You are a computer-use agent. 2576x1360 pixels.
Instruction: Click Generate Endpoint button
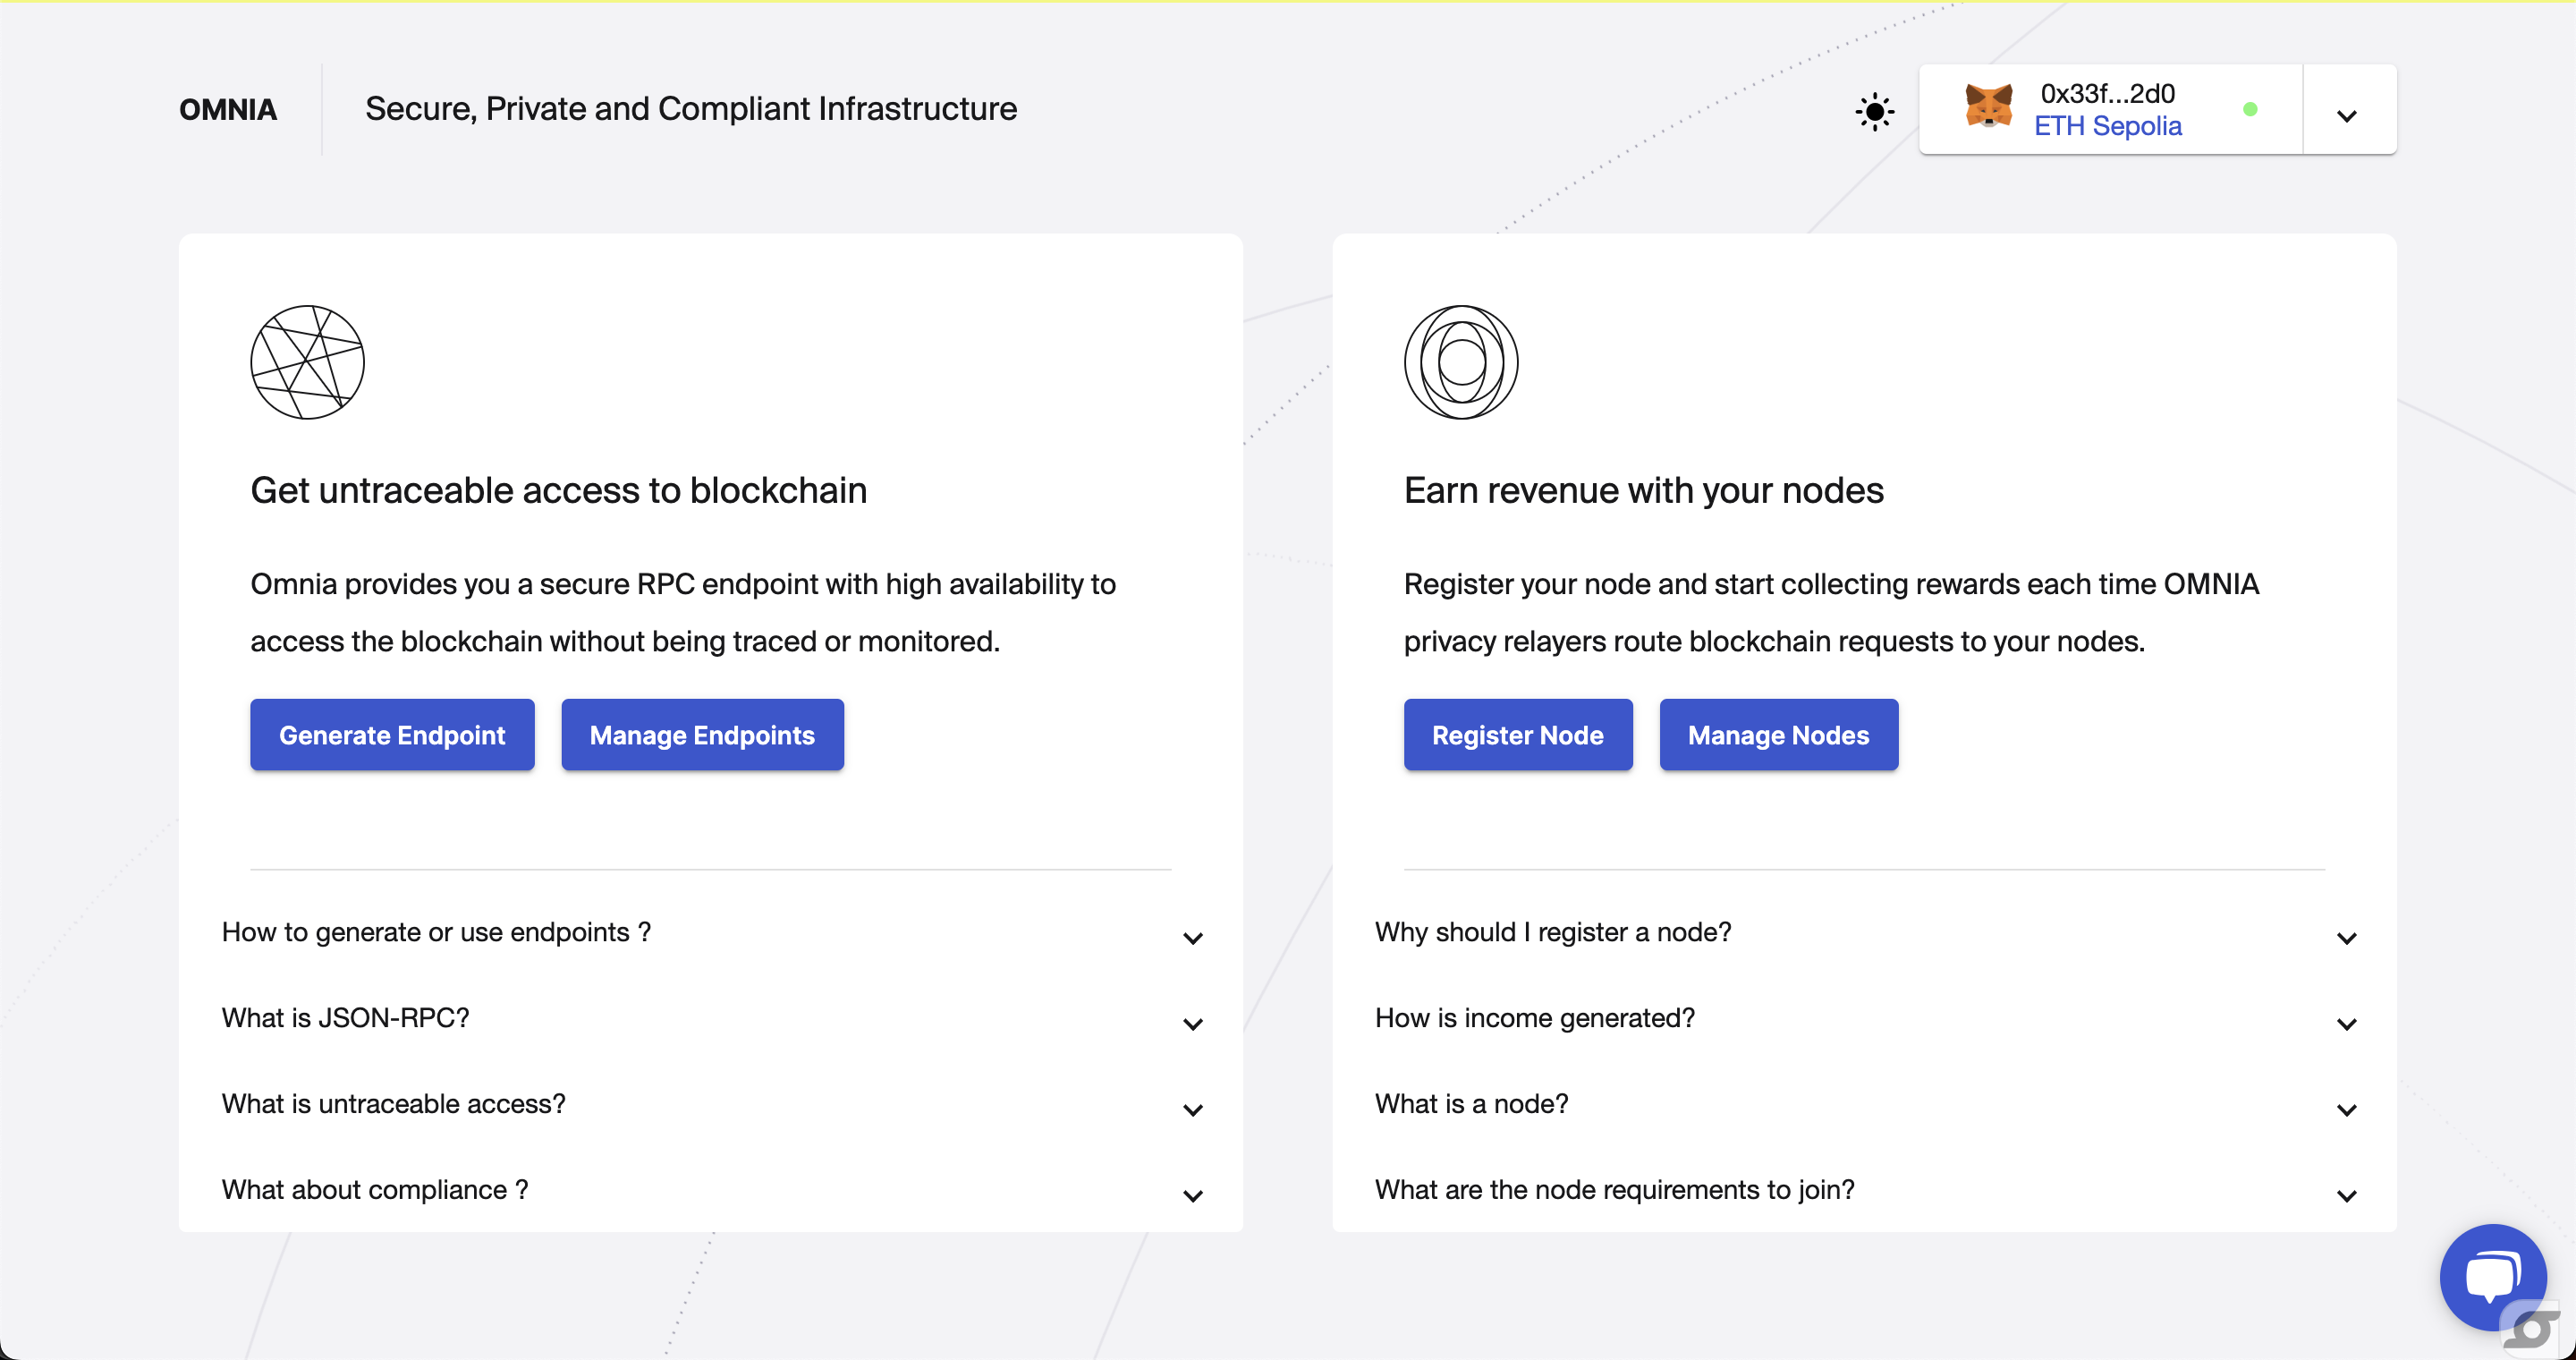tap(392, 735)
